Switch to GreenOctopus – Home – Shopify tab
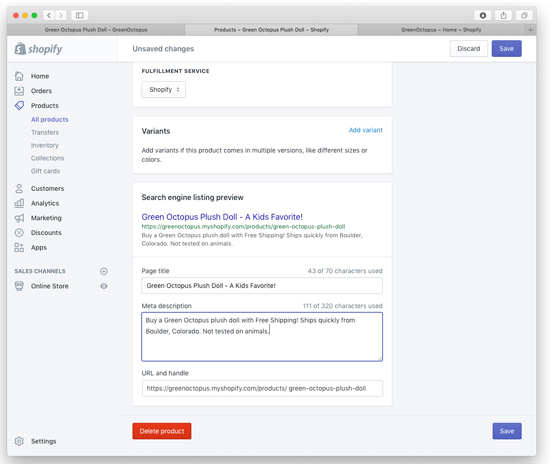Viewport: 550px width, 464px height. click(441, 30)
